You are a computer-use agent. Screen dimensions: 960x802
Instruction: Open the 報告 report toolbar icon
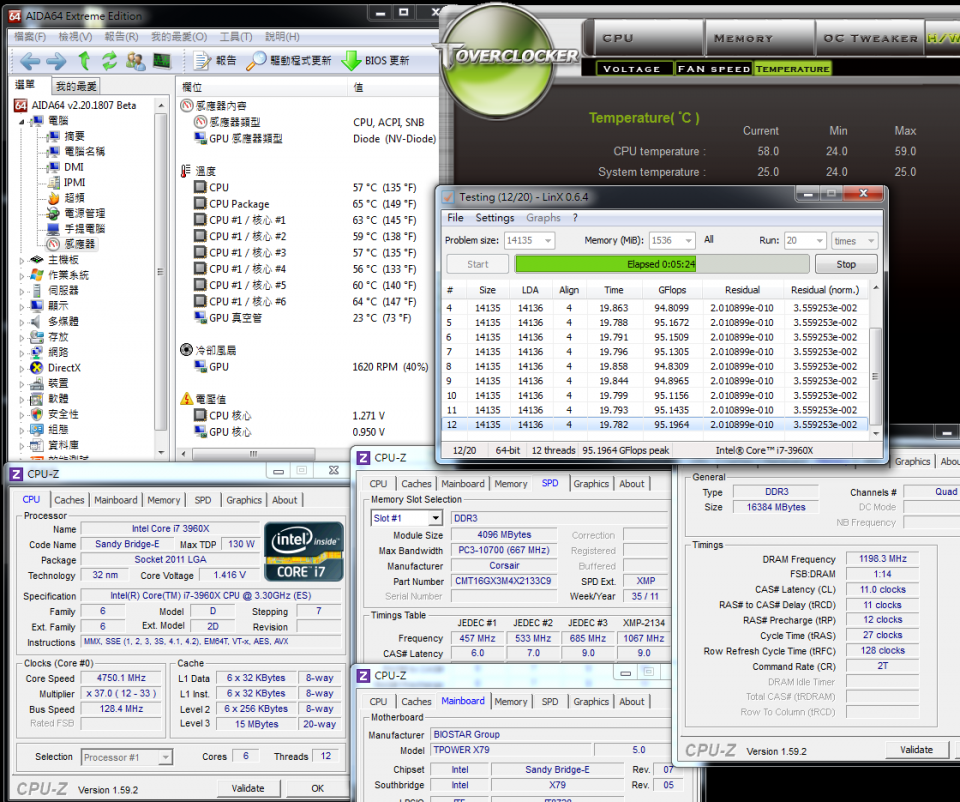pyautogui.click(x=203, y=61)
